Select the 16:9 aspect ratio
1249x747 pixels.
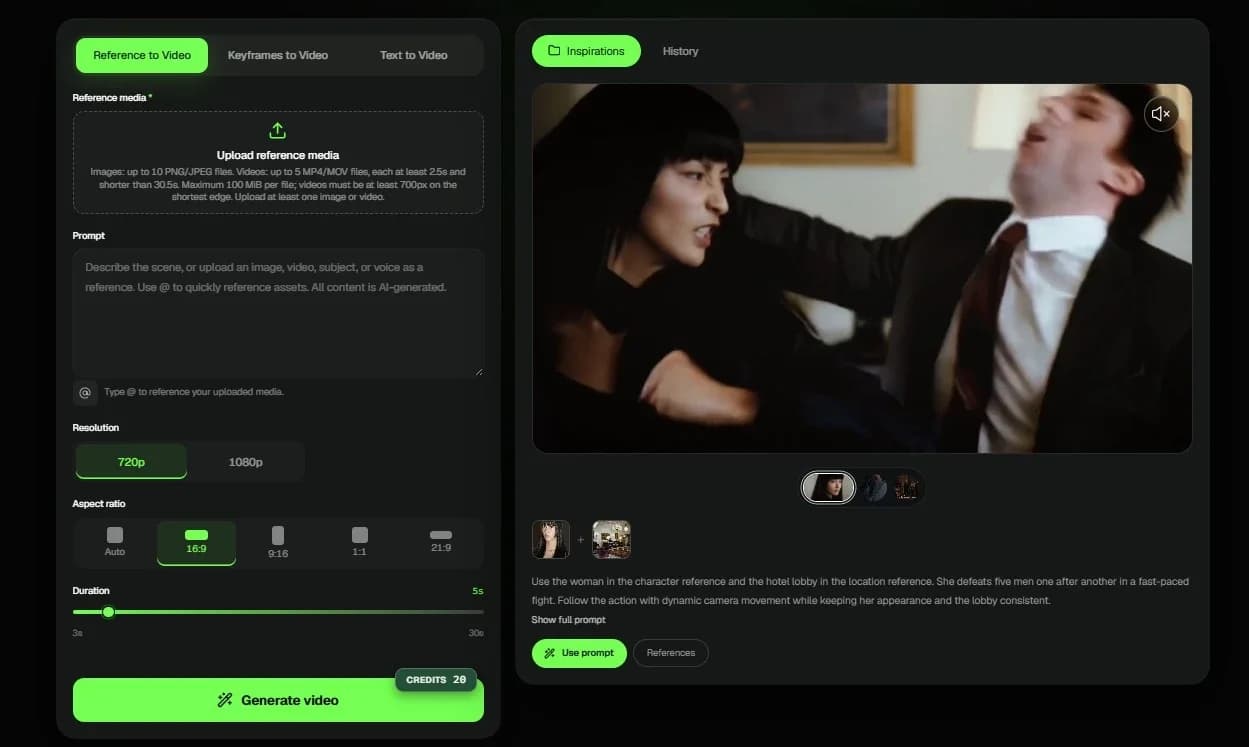point(196,543)
